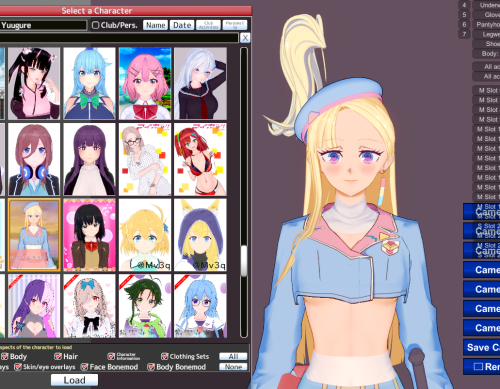Clear the filter with the X button
Viewport: 500px width, 389px height.
(245, 38)
